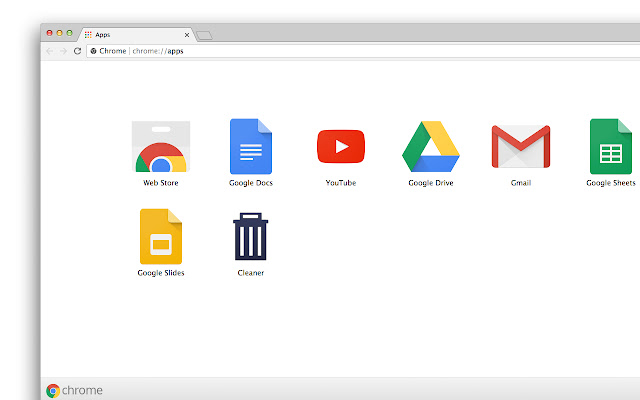
Task: Go back with the back arrow
Action: click(49, 51)
